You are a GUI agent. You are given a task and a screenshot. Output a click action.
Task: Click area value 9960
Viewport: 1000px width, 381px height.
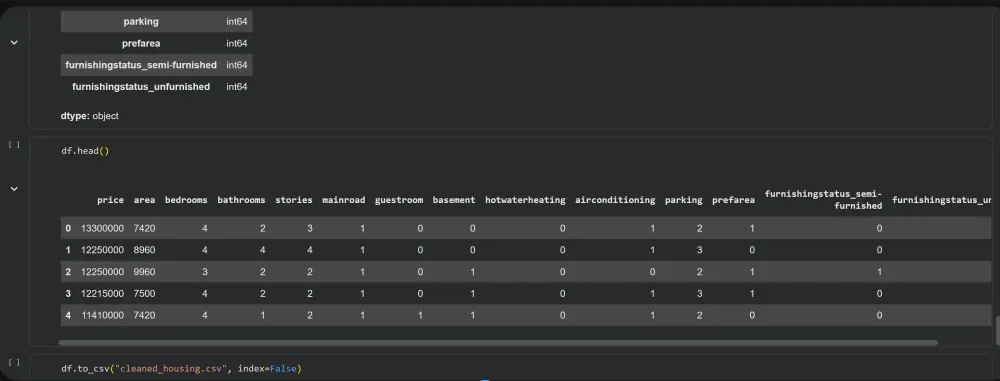coord(145,272)
